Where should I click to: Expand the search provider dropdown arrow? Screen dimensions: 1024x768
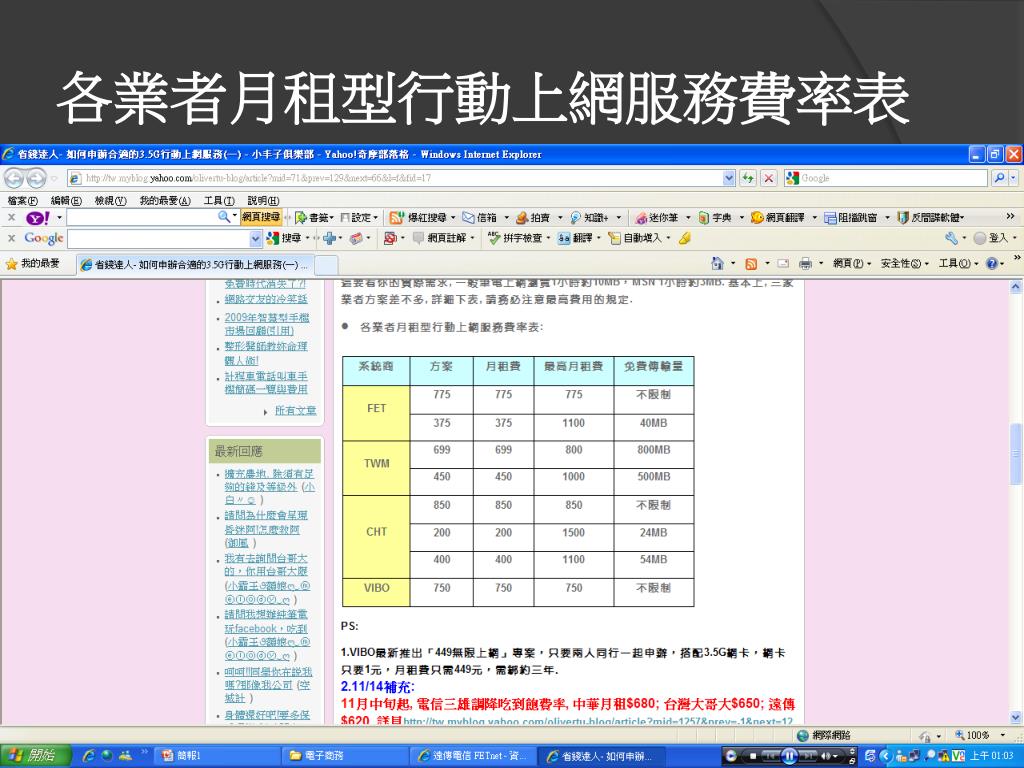(1014, 178)
